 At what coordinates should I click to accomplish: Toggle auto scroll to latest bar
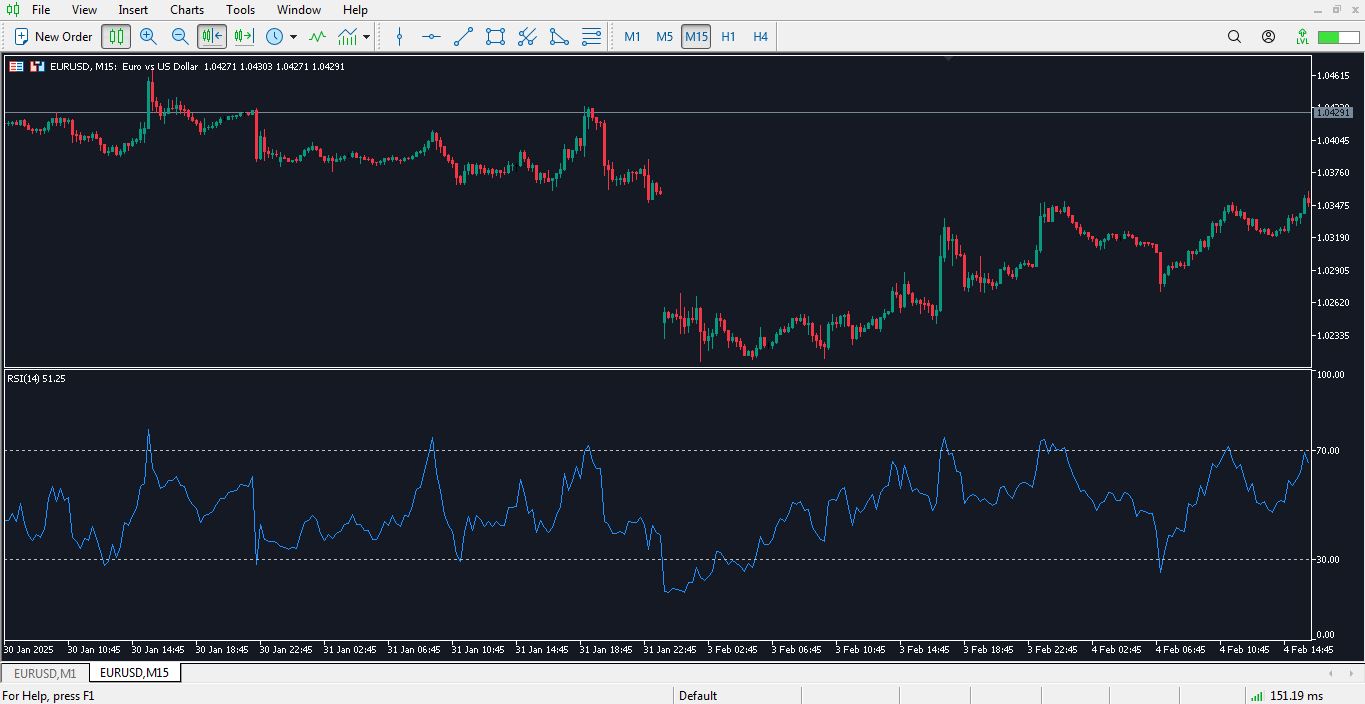pyautogui.click(x=244, y=37)
